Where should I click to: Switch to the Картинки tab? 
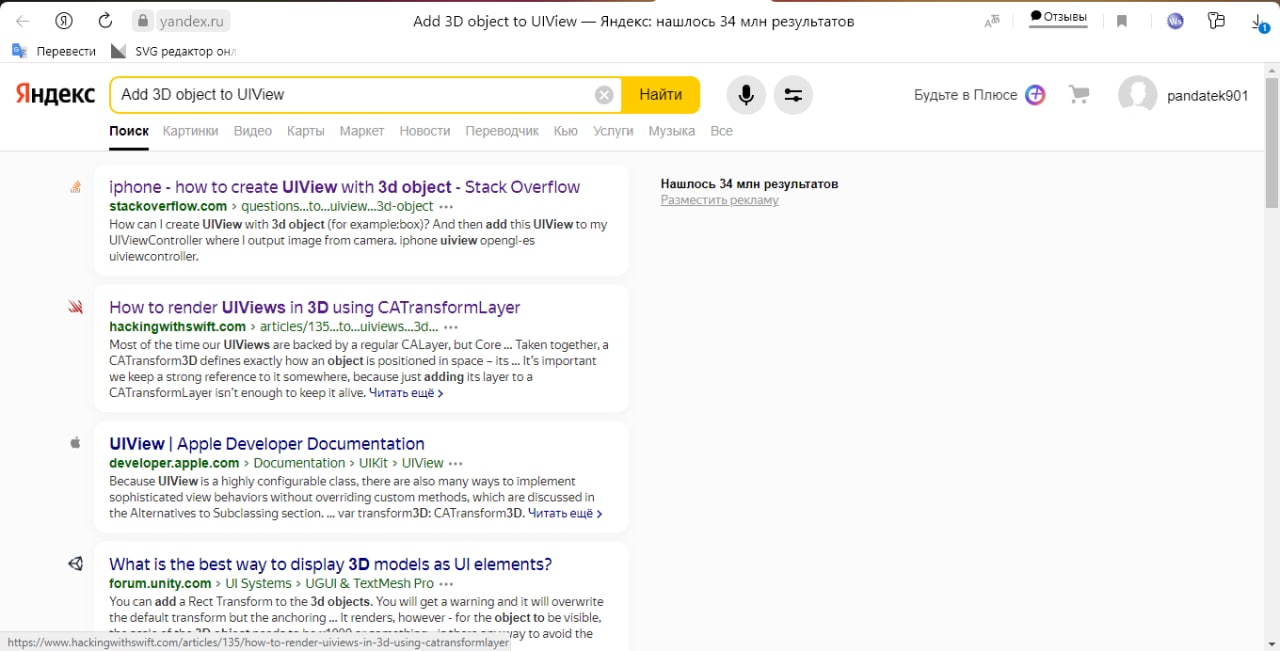pos(190,131)
